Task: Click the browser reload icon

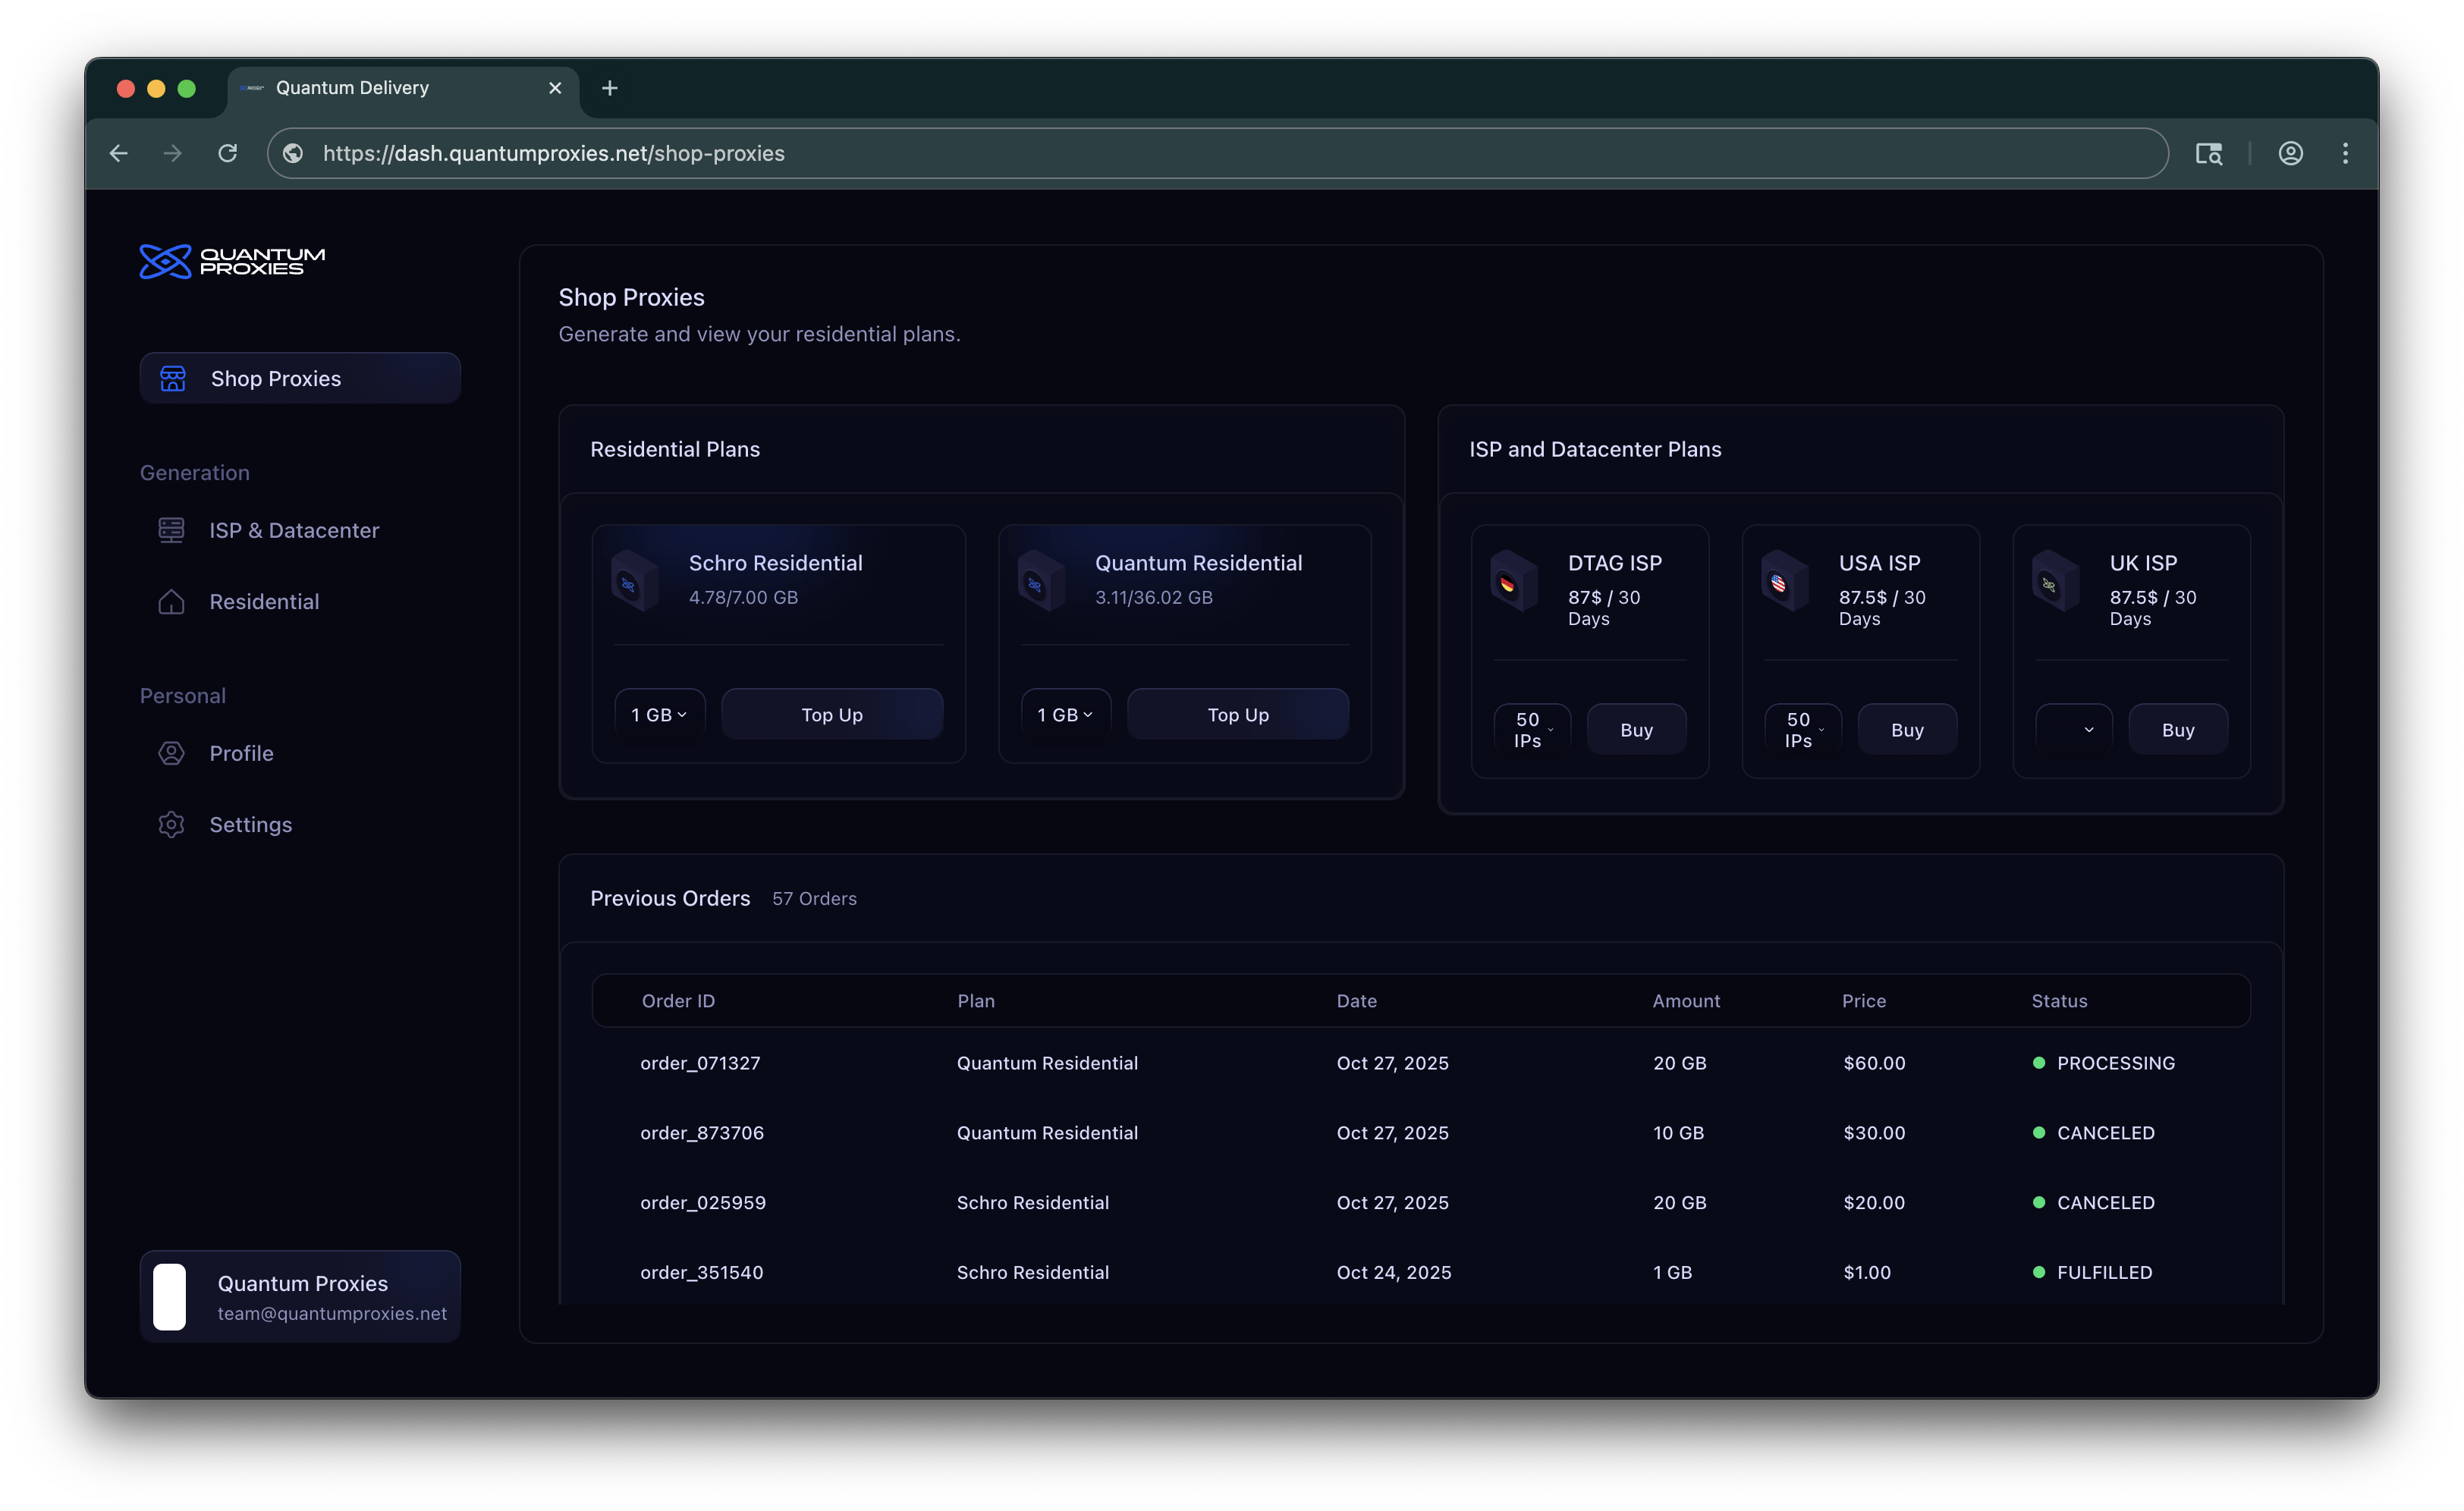Action: click(x=228, y=153)
